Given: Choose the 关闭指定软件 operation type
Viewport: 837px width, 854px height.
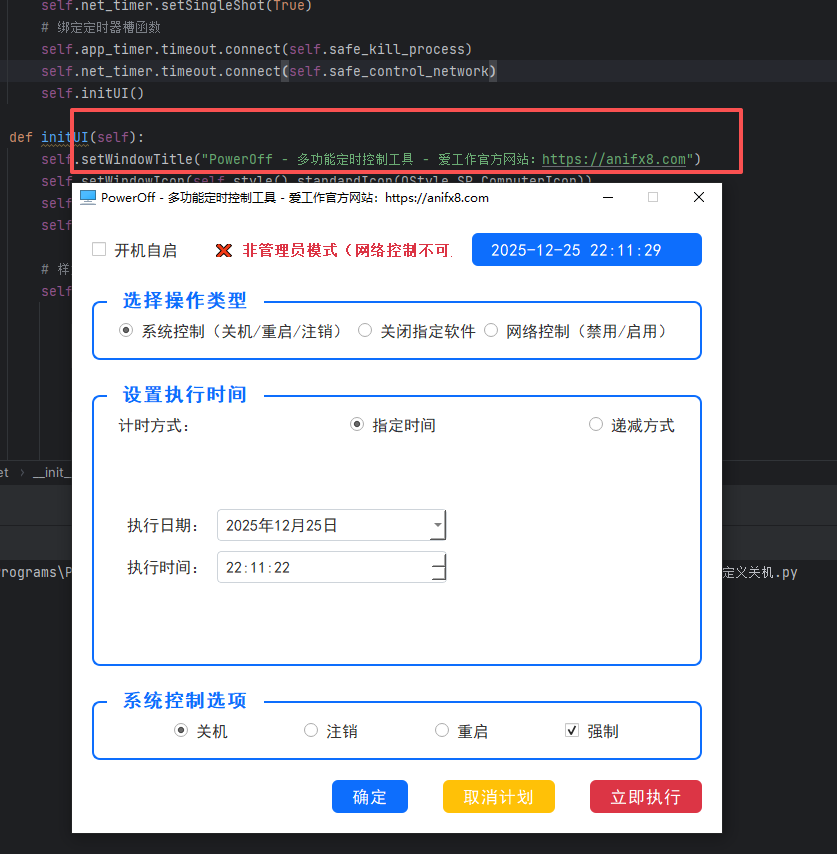Looking at the screenshot, I should 365,331.
